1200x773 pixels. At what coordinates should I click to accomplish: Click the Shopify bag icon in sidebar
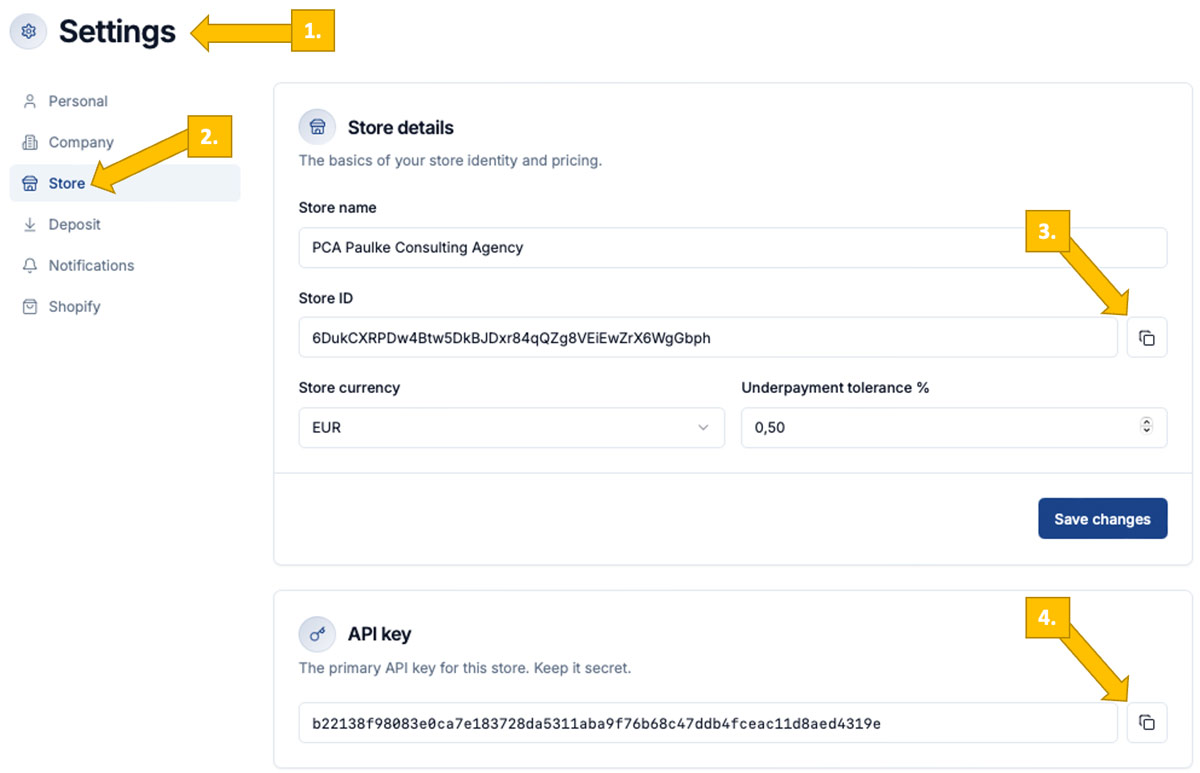[x=30, y=306]
